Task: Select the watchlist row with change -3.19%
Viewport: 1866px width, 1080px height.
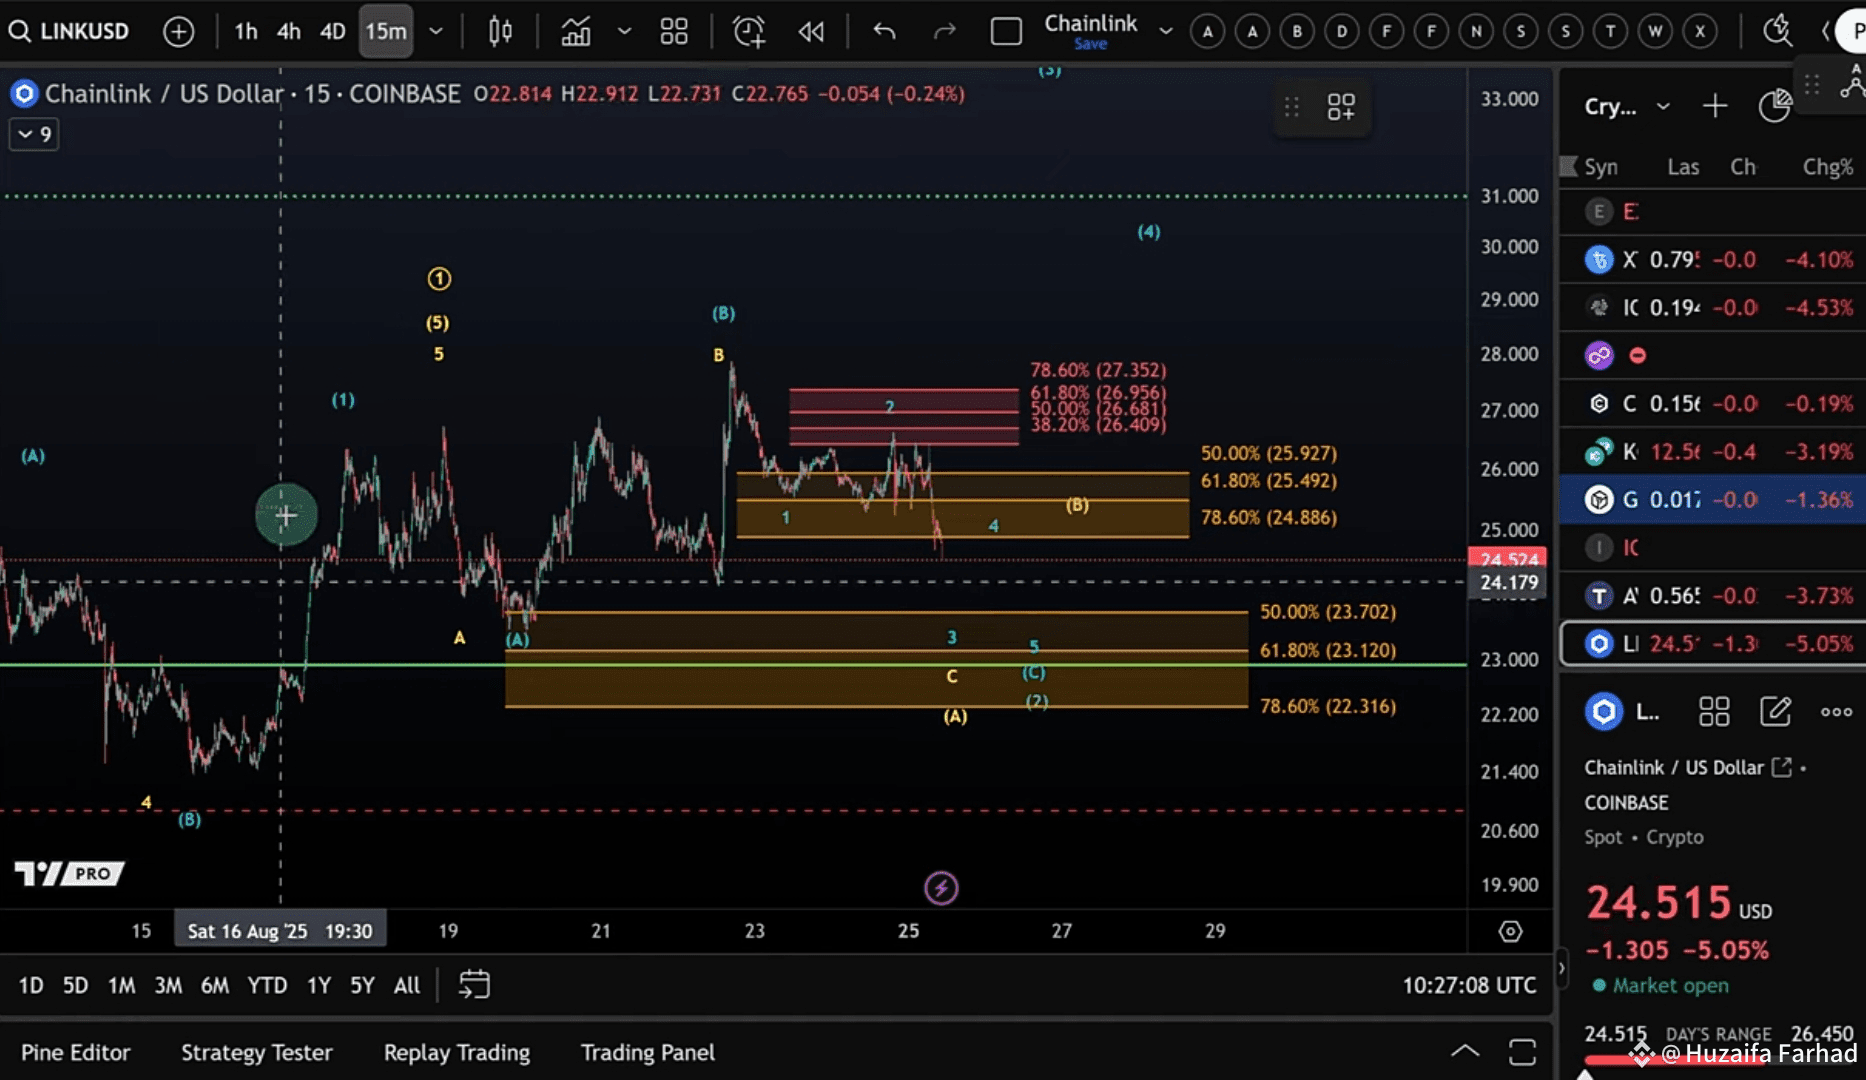Action: click(1713, 451)
